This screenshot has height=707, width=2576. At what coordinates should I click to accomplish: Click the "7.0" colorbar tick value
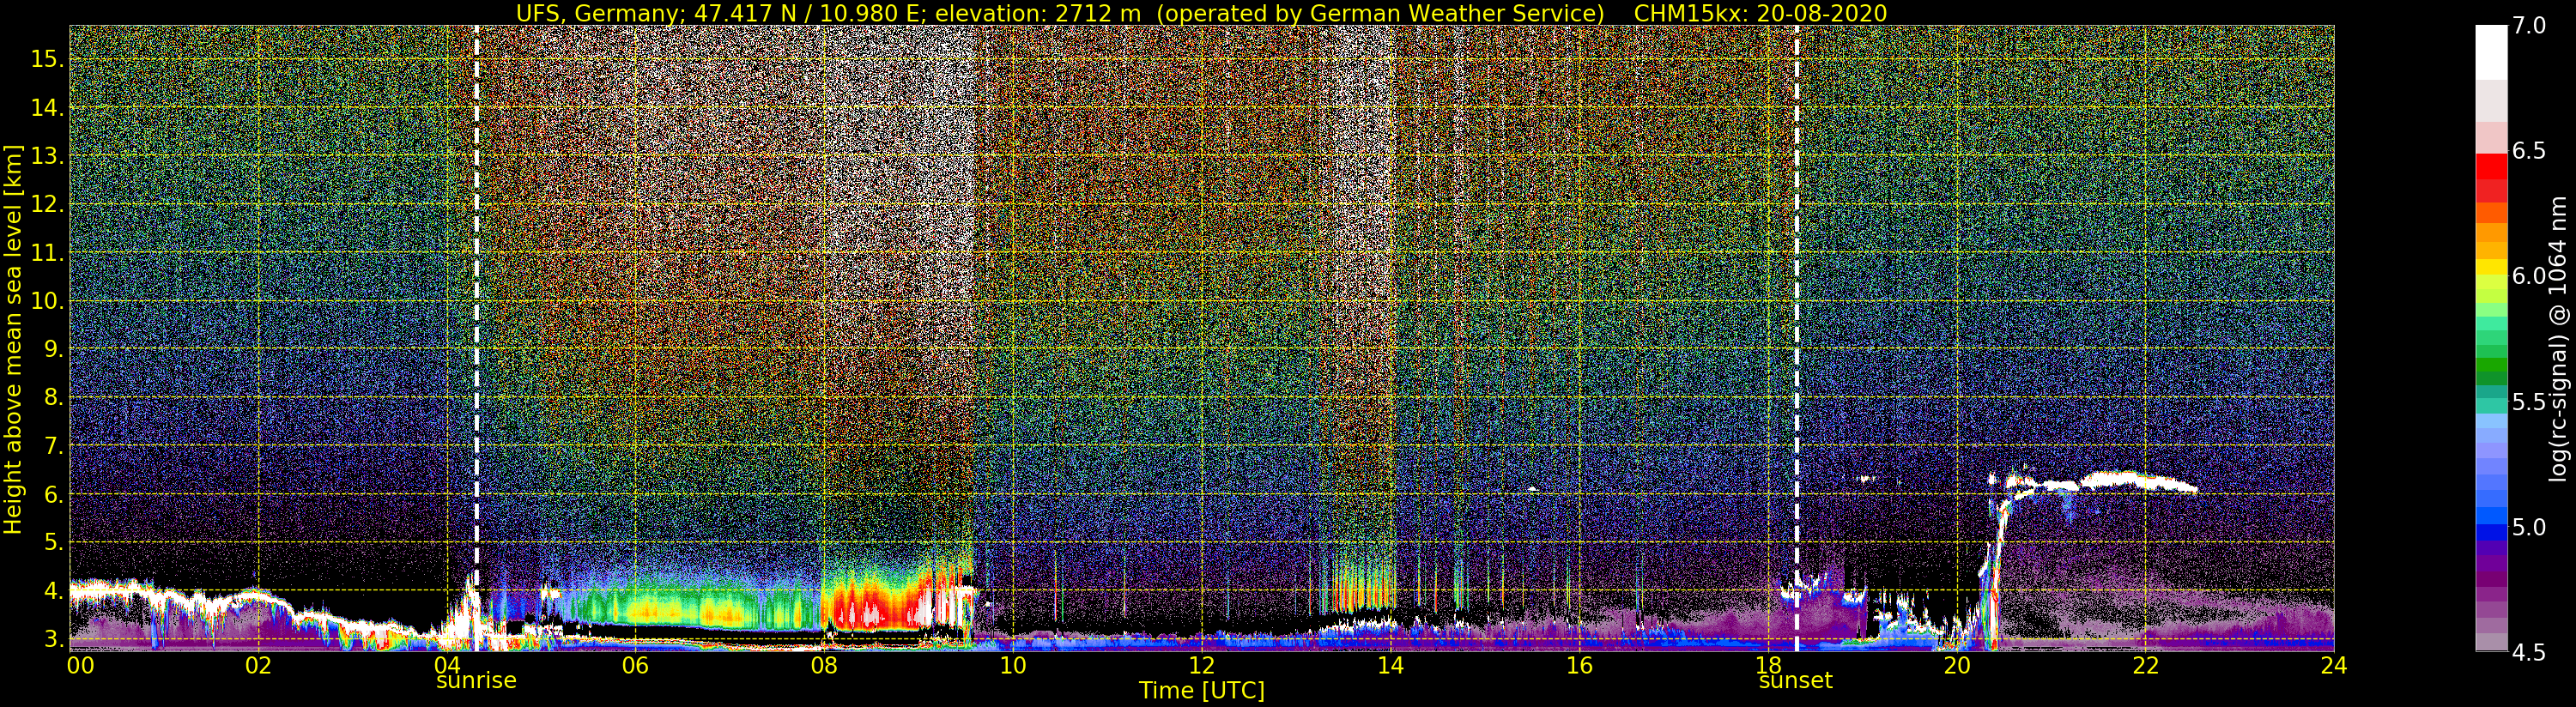coord(2530,26)
